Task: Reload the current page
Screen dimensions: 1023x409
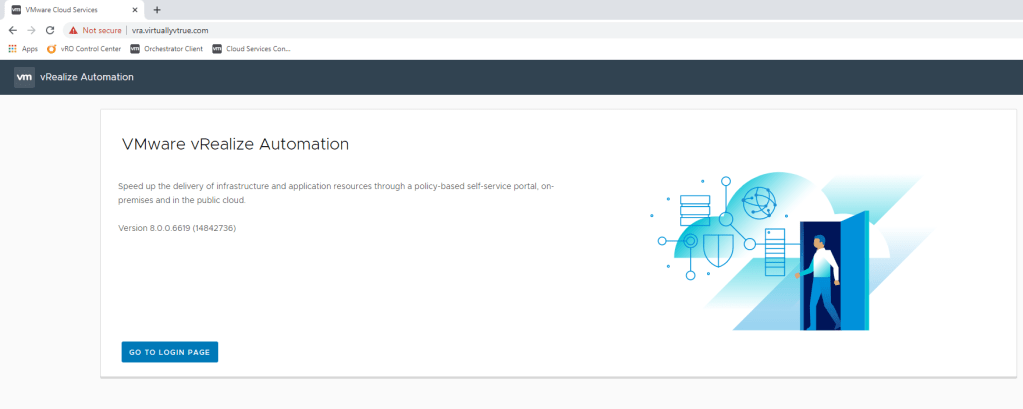Action: click(x=50, y=30)
